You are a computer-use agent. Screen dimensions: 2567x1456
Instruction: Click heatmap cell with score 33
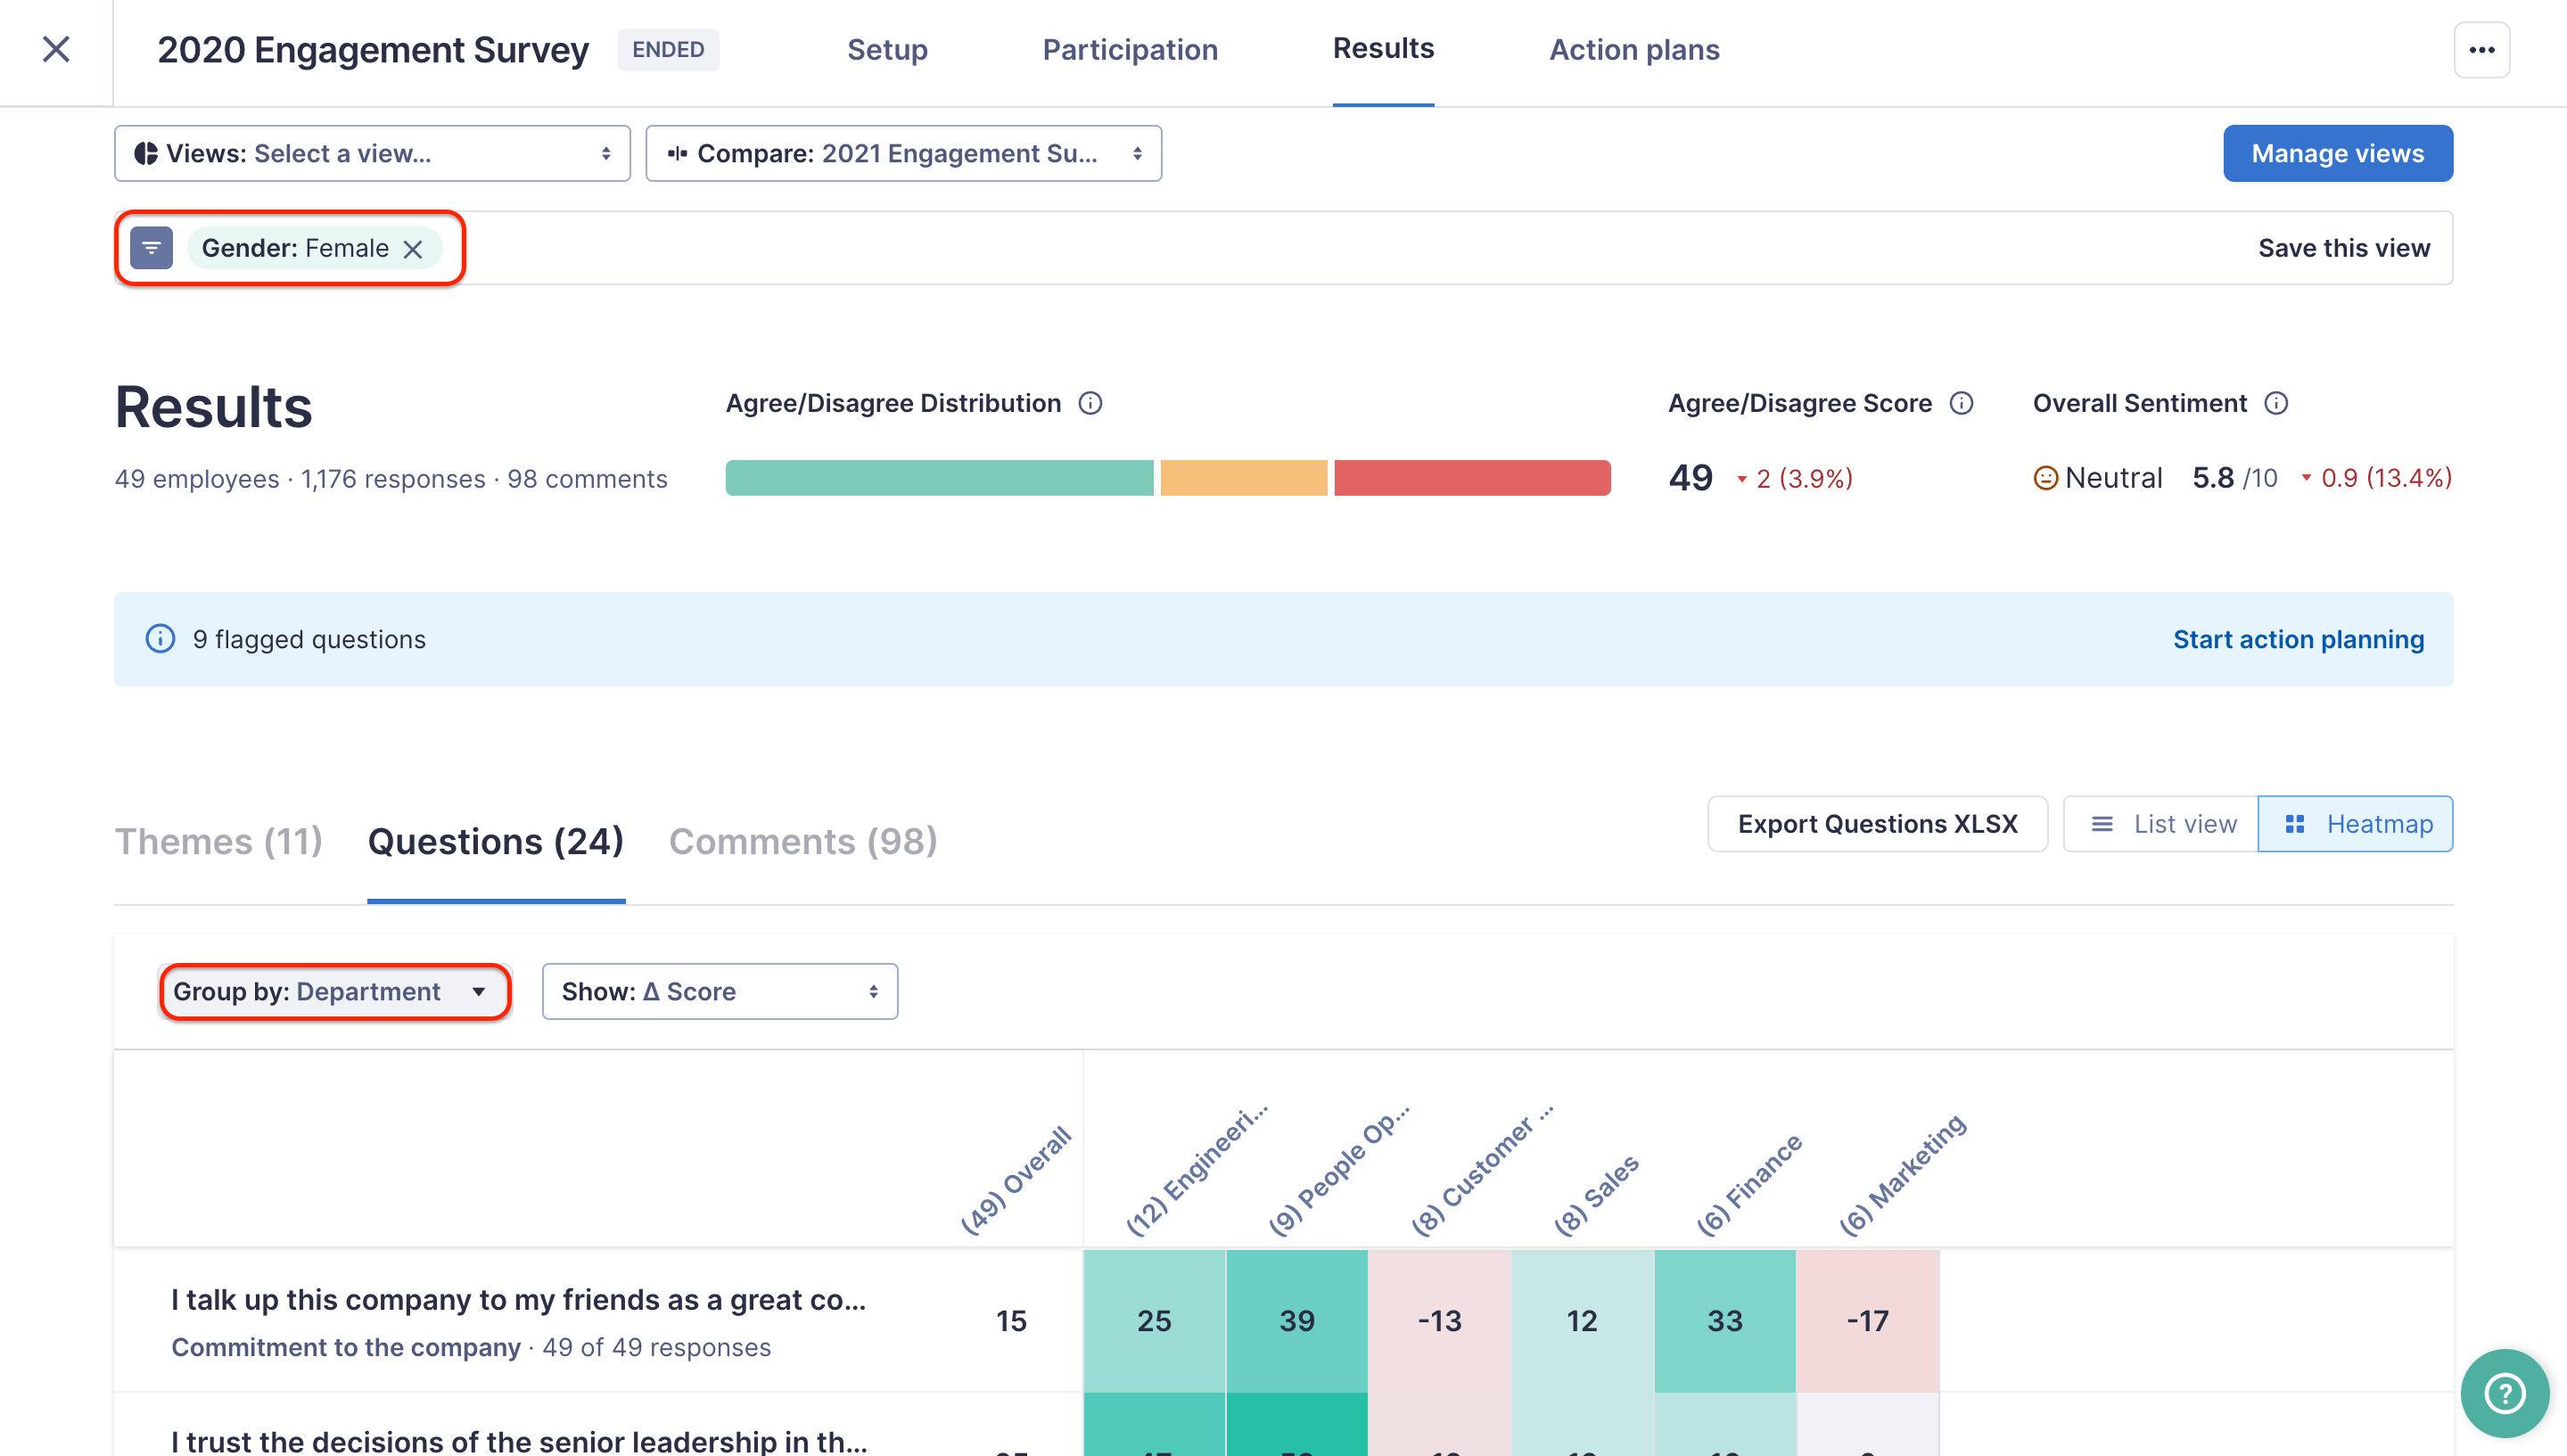[x=1725, y=1321]
